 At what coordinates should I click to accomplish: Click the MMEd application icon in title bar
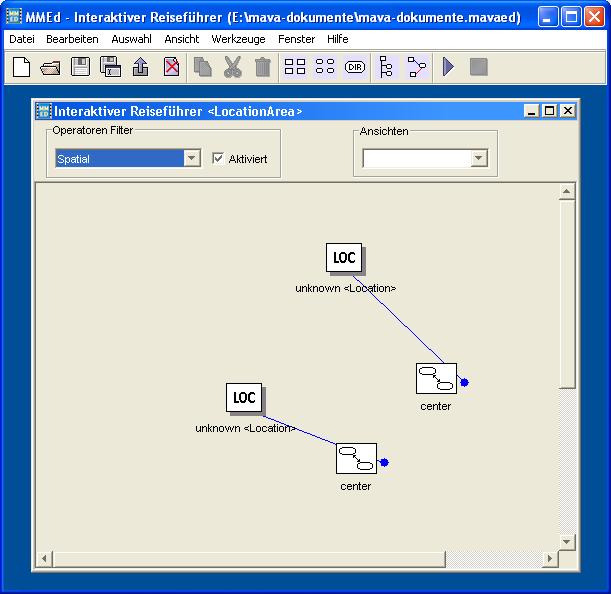point(14,17)
